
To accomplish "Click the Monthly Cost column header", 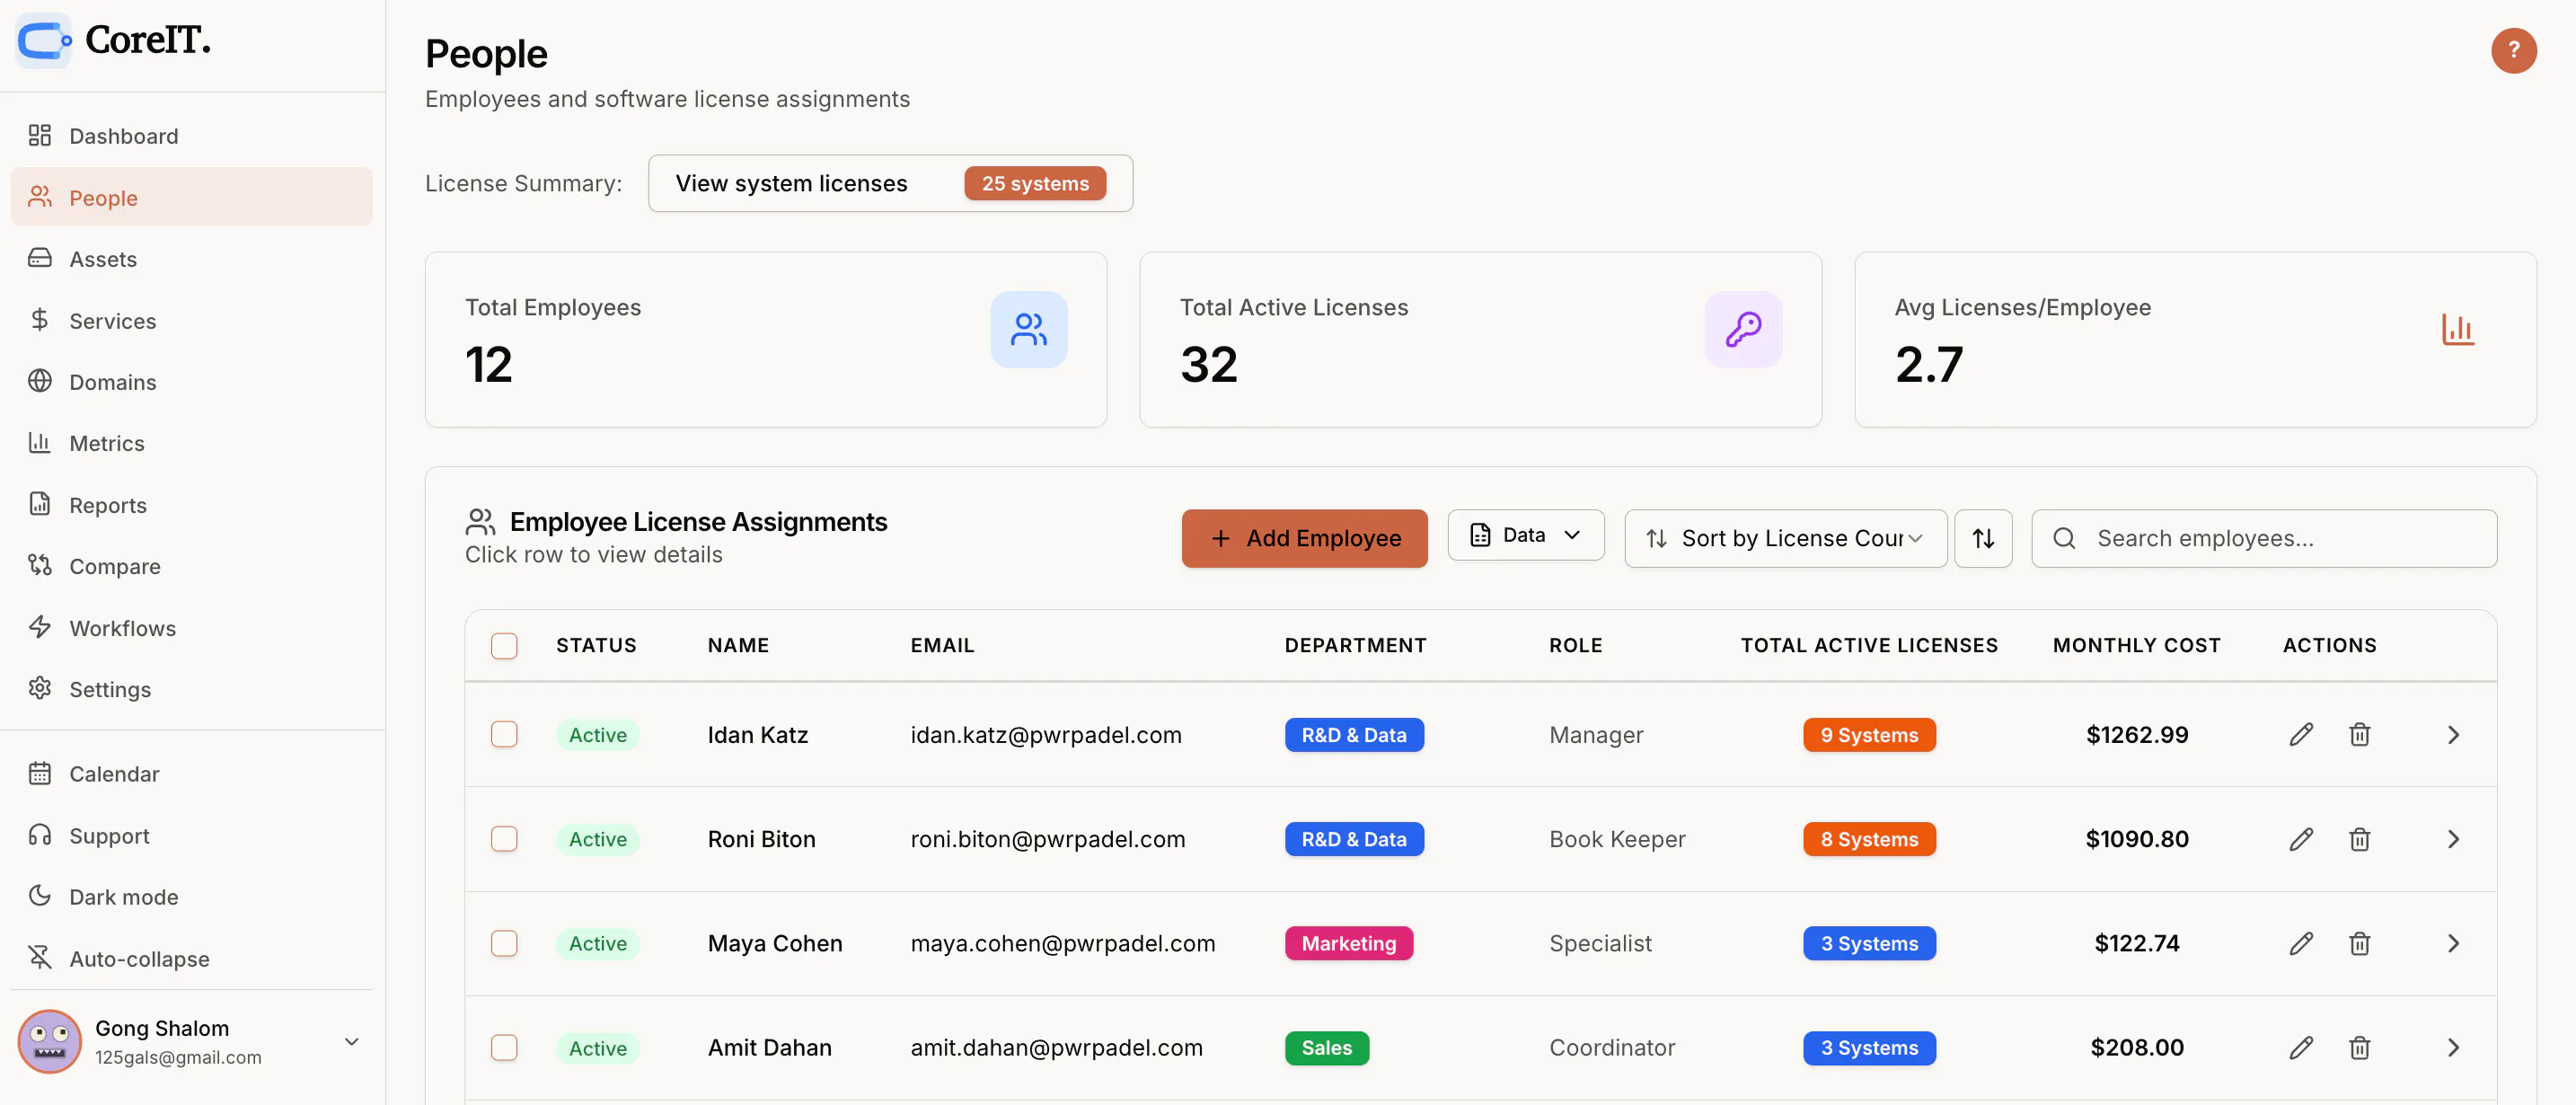I will pos(2136,645).
